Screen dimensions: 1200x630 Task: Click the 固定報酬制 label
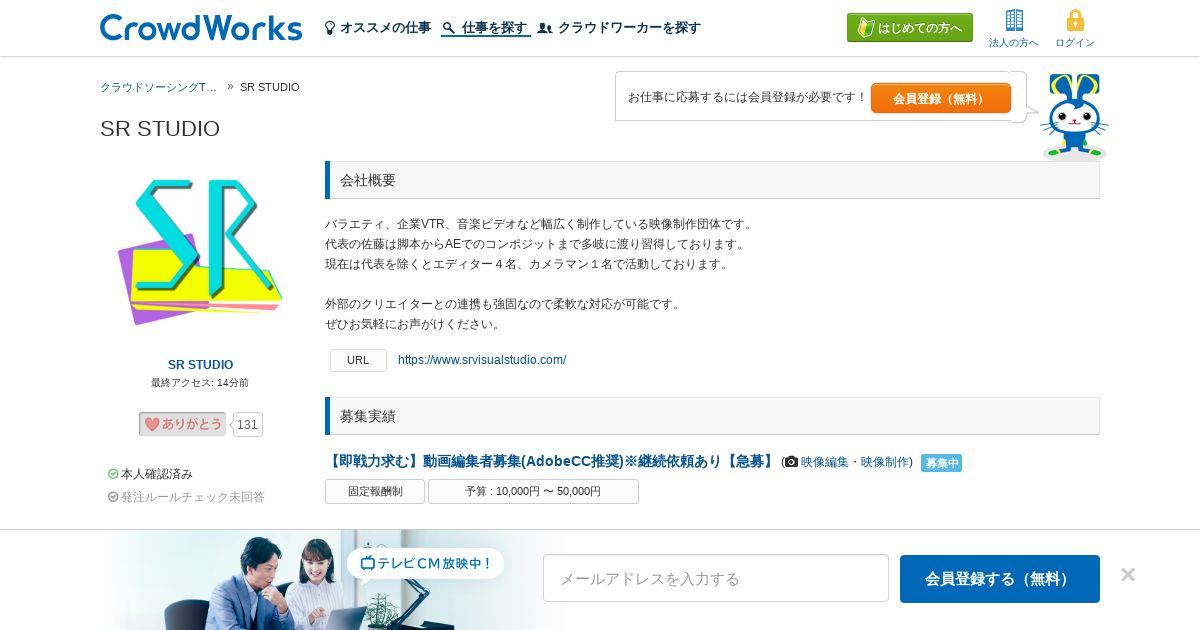(375, 491)
